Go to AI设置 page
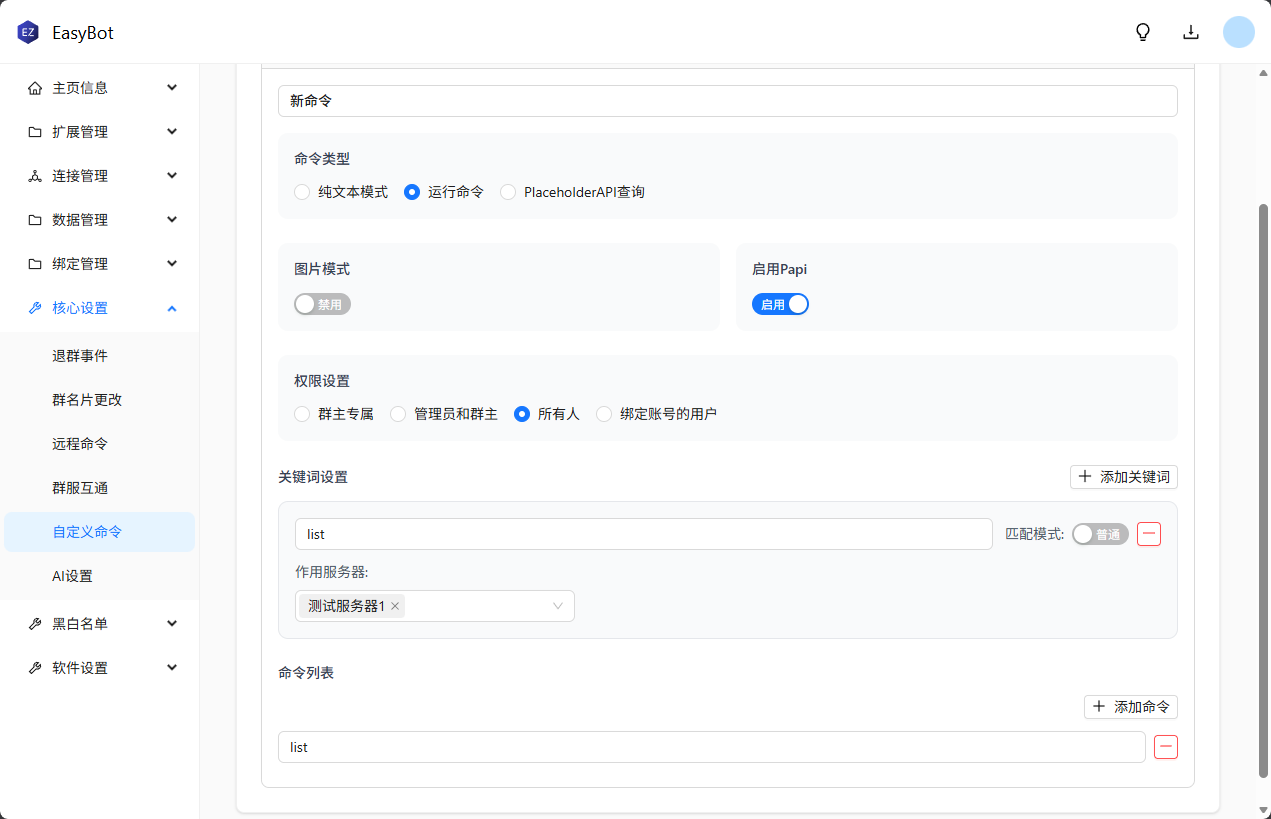 pyautogui.click(x=72, y=576)
